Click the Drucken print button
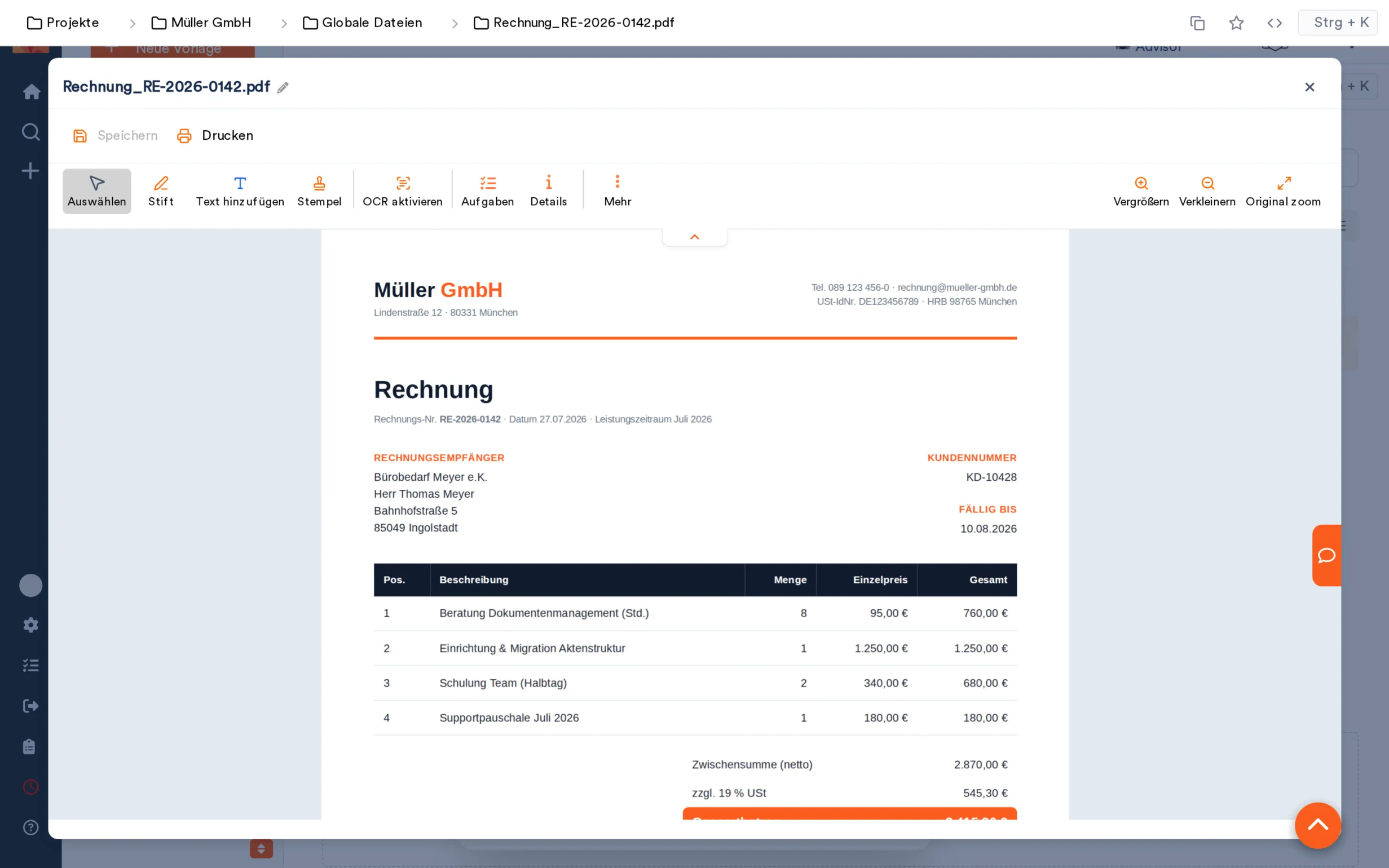Image resolution: width=1389 pixels, height=868 pixels. pyautogui.click(x=215, y=136)
